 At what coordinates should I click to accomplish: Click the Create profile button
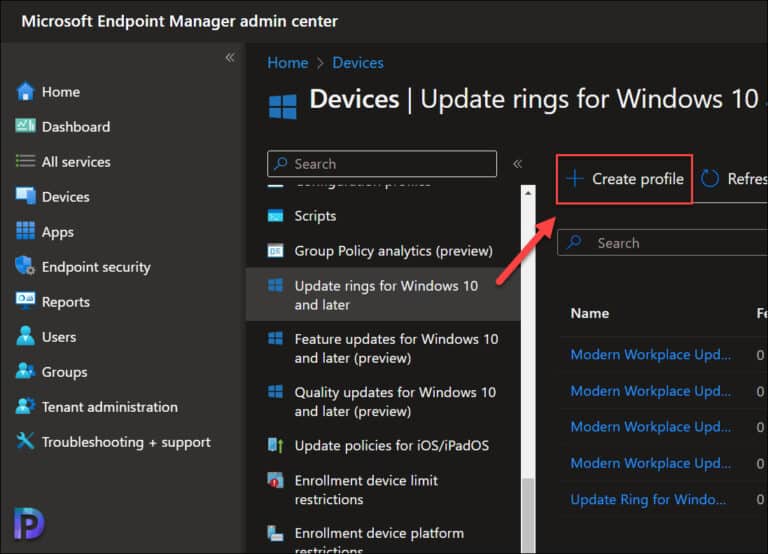[x=624, y=179]
